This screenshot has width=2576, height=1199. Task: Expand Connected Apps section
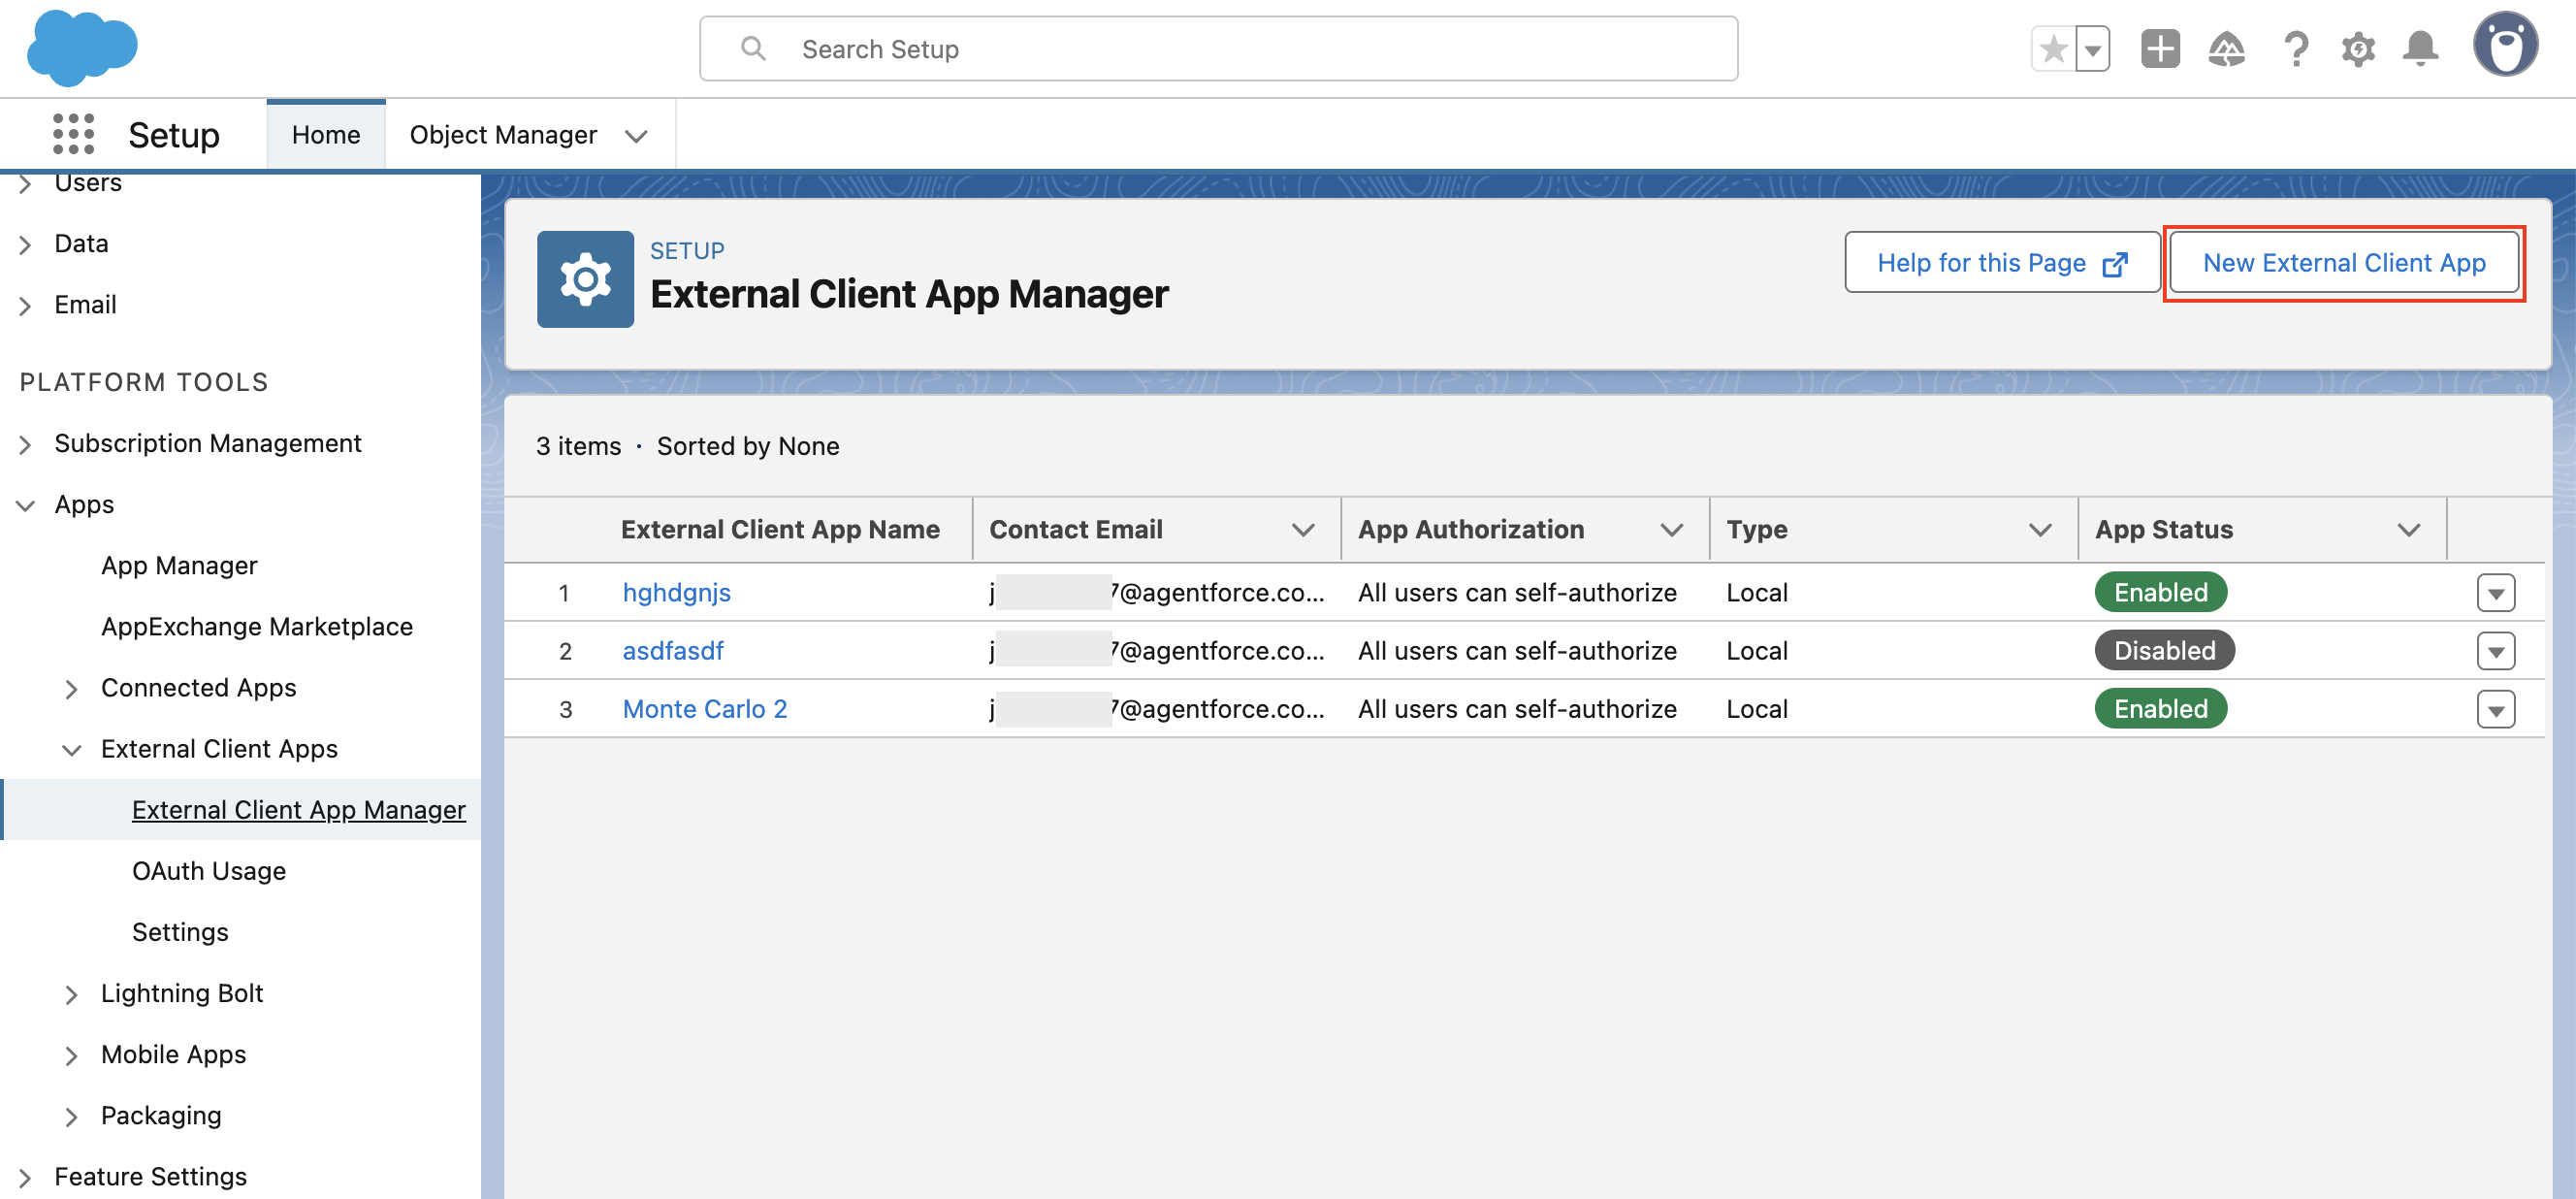(x=71, y=688)
